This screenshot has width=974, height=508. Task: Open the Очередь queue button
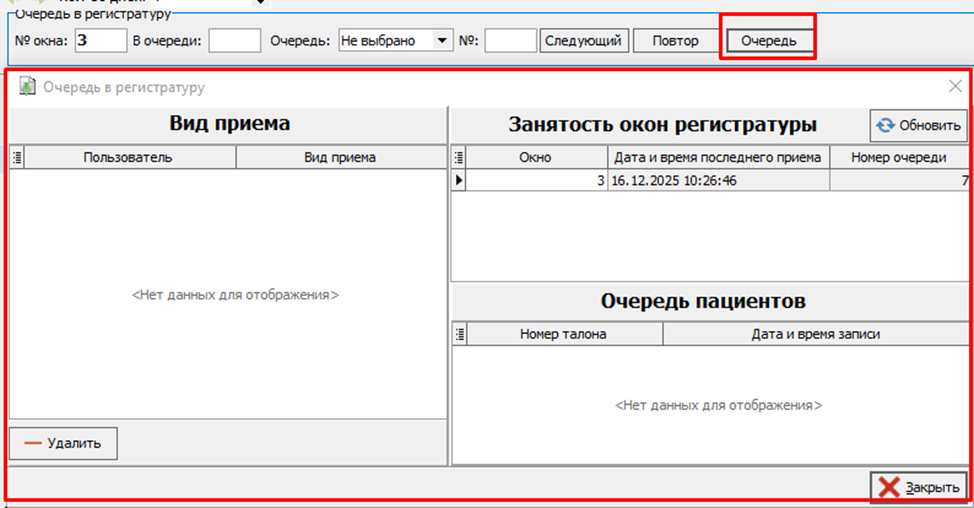(x=768, y=41)
